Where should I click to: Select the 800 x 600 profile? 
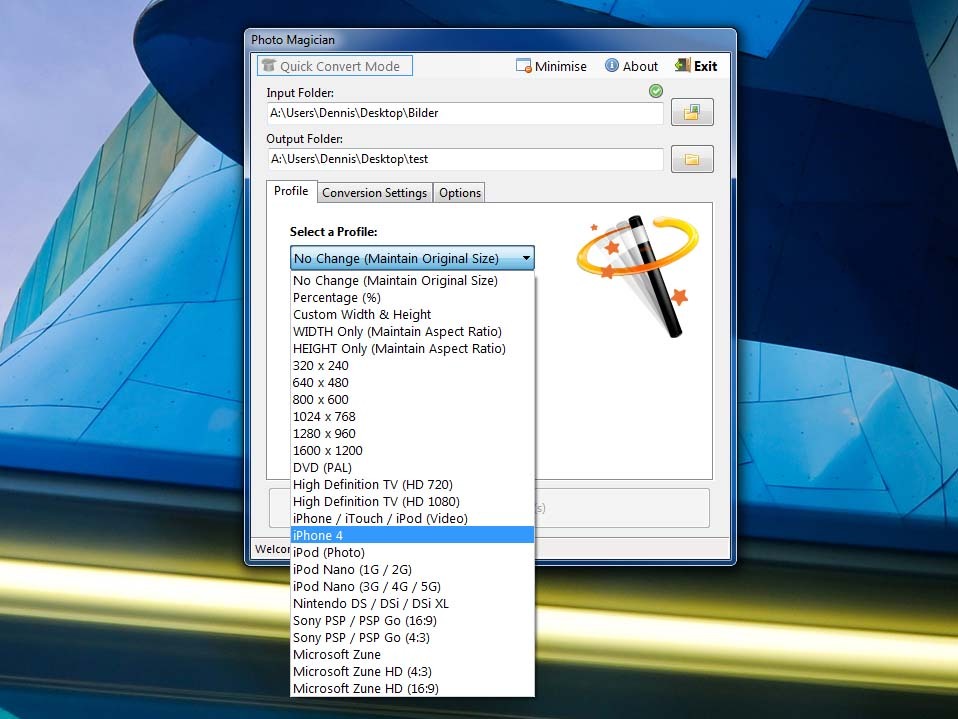click(412, 400)
